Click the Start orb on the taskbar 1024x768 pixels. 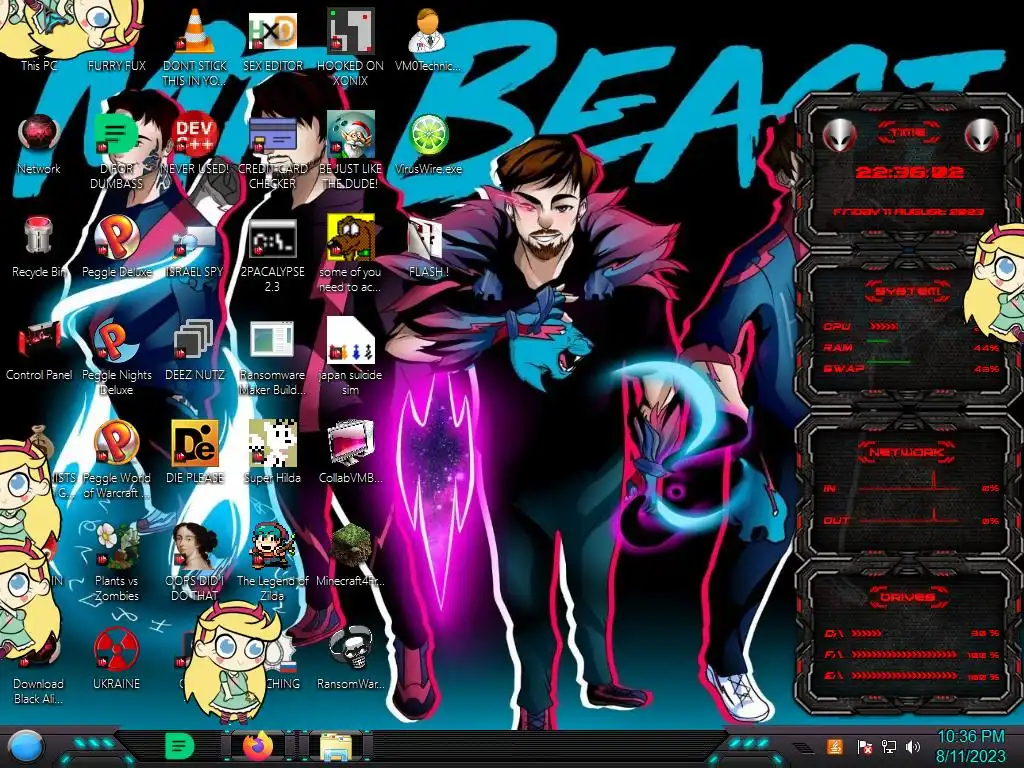25,747
